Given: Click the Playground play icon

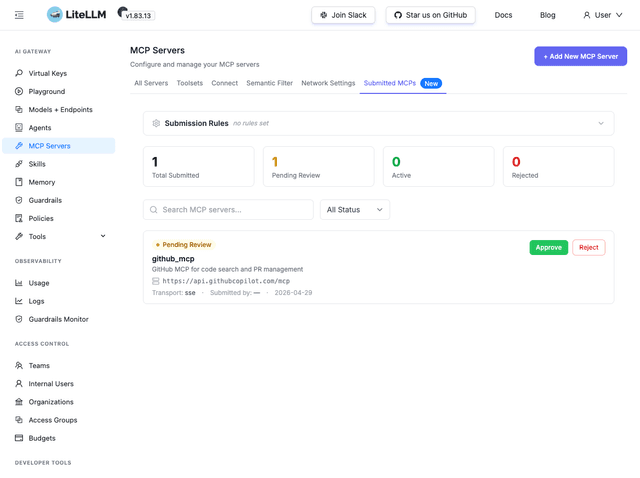Looking at the screenshot, I should (x=19, y=91).
